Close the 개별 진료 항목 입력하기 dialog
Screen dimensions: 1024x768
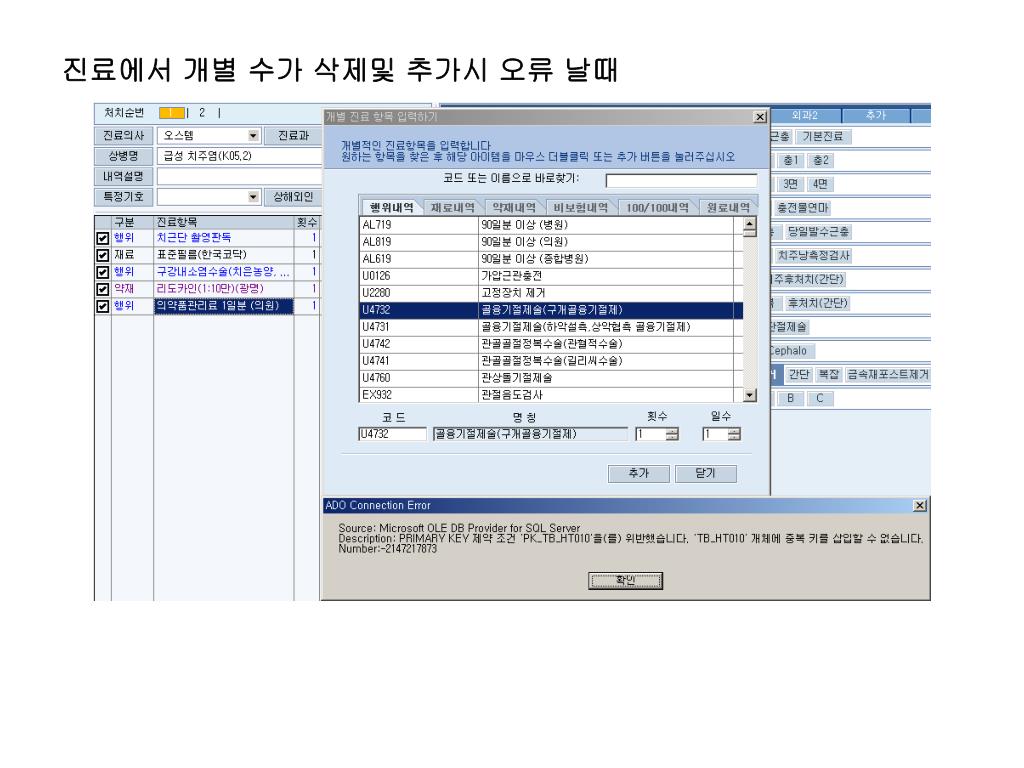pos(760,117)
